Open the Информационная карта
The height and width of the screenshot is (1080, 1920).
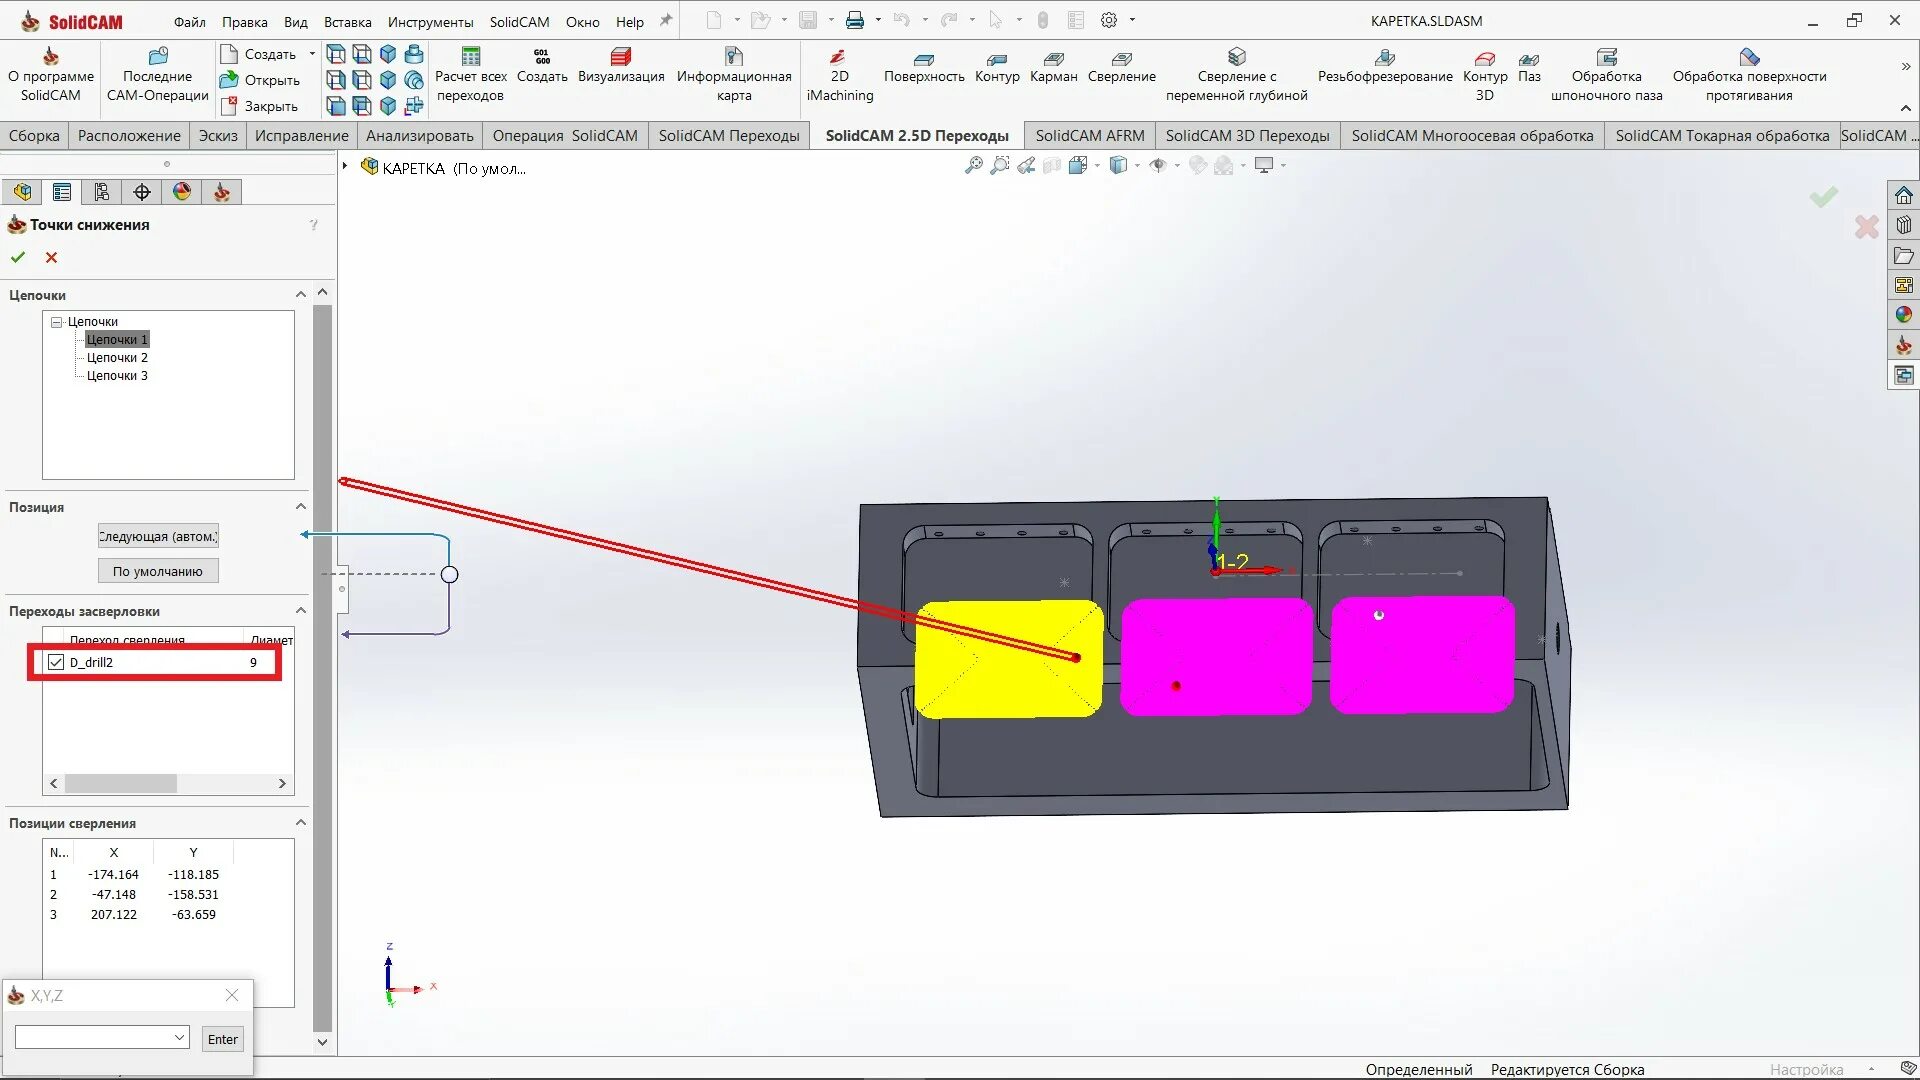tap(734, 75)
